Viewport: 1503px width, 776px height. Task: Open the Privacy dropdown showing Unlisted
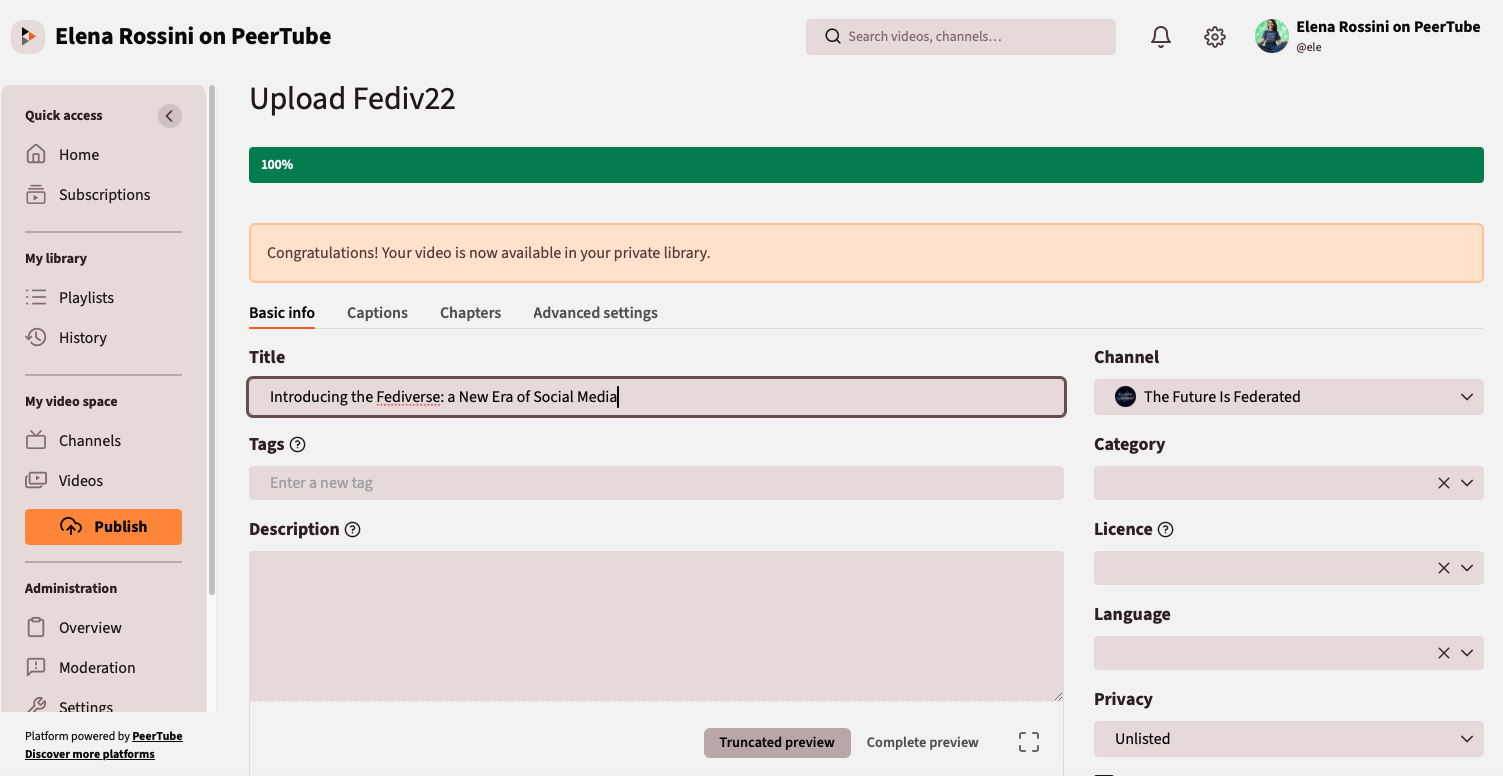click(1289, 739)
